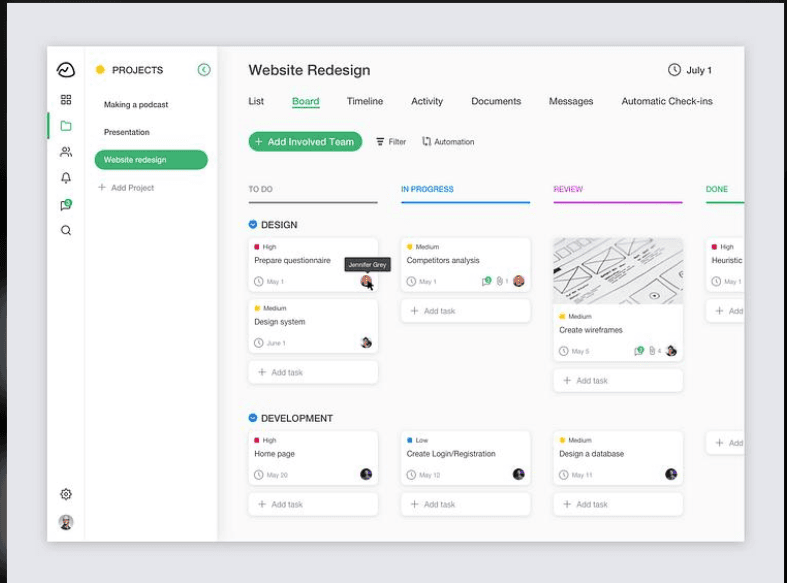This screenshot has width=787, height=583.
Task: Add task under Design system card
Action: point(313,372)
